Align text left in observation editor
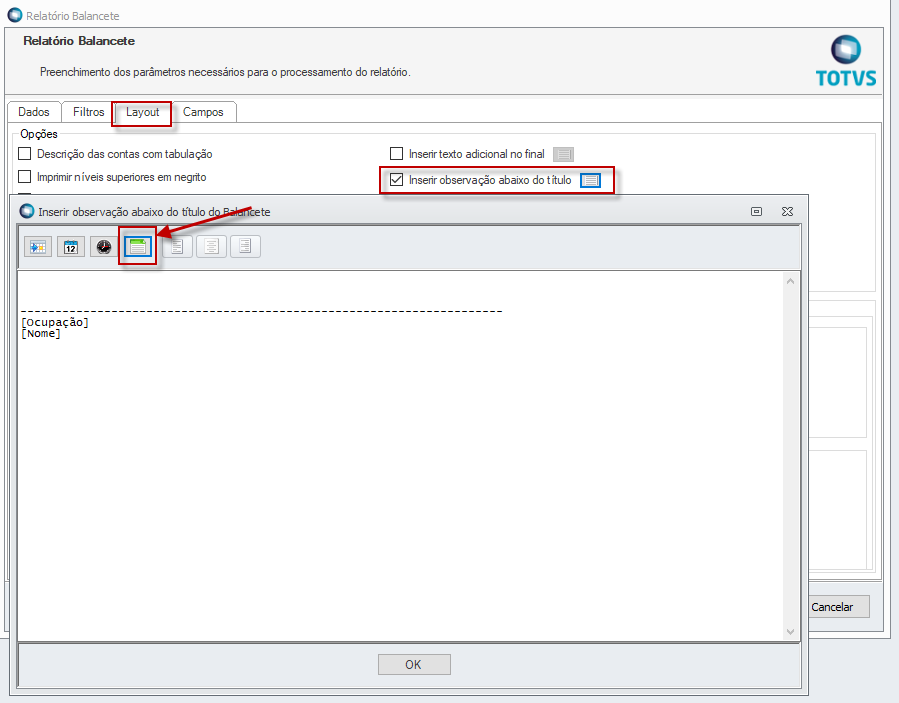Image resolution: width=899 pixels, height=703 pixels. tap(177, 247)
